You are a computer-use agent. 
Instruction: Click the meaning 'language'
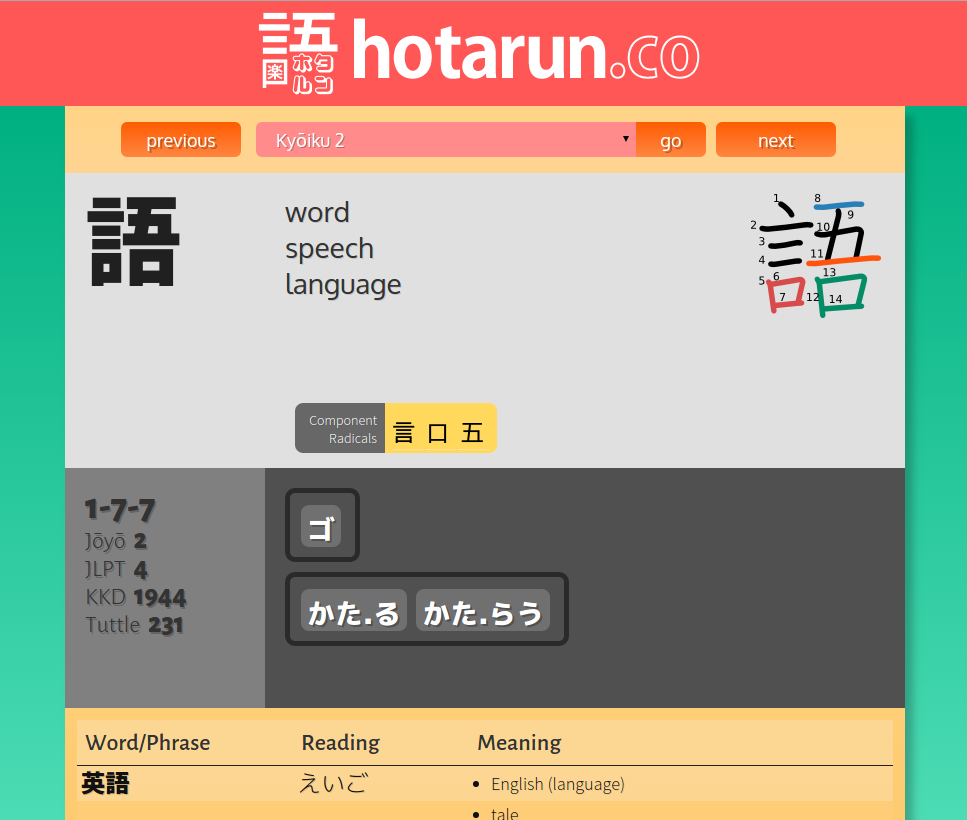[x=343, y=285]
